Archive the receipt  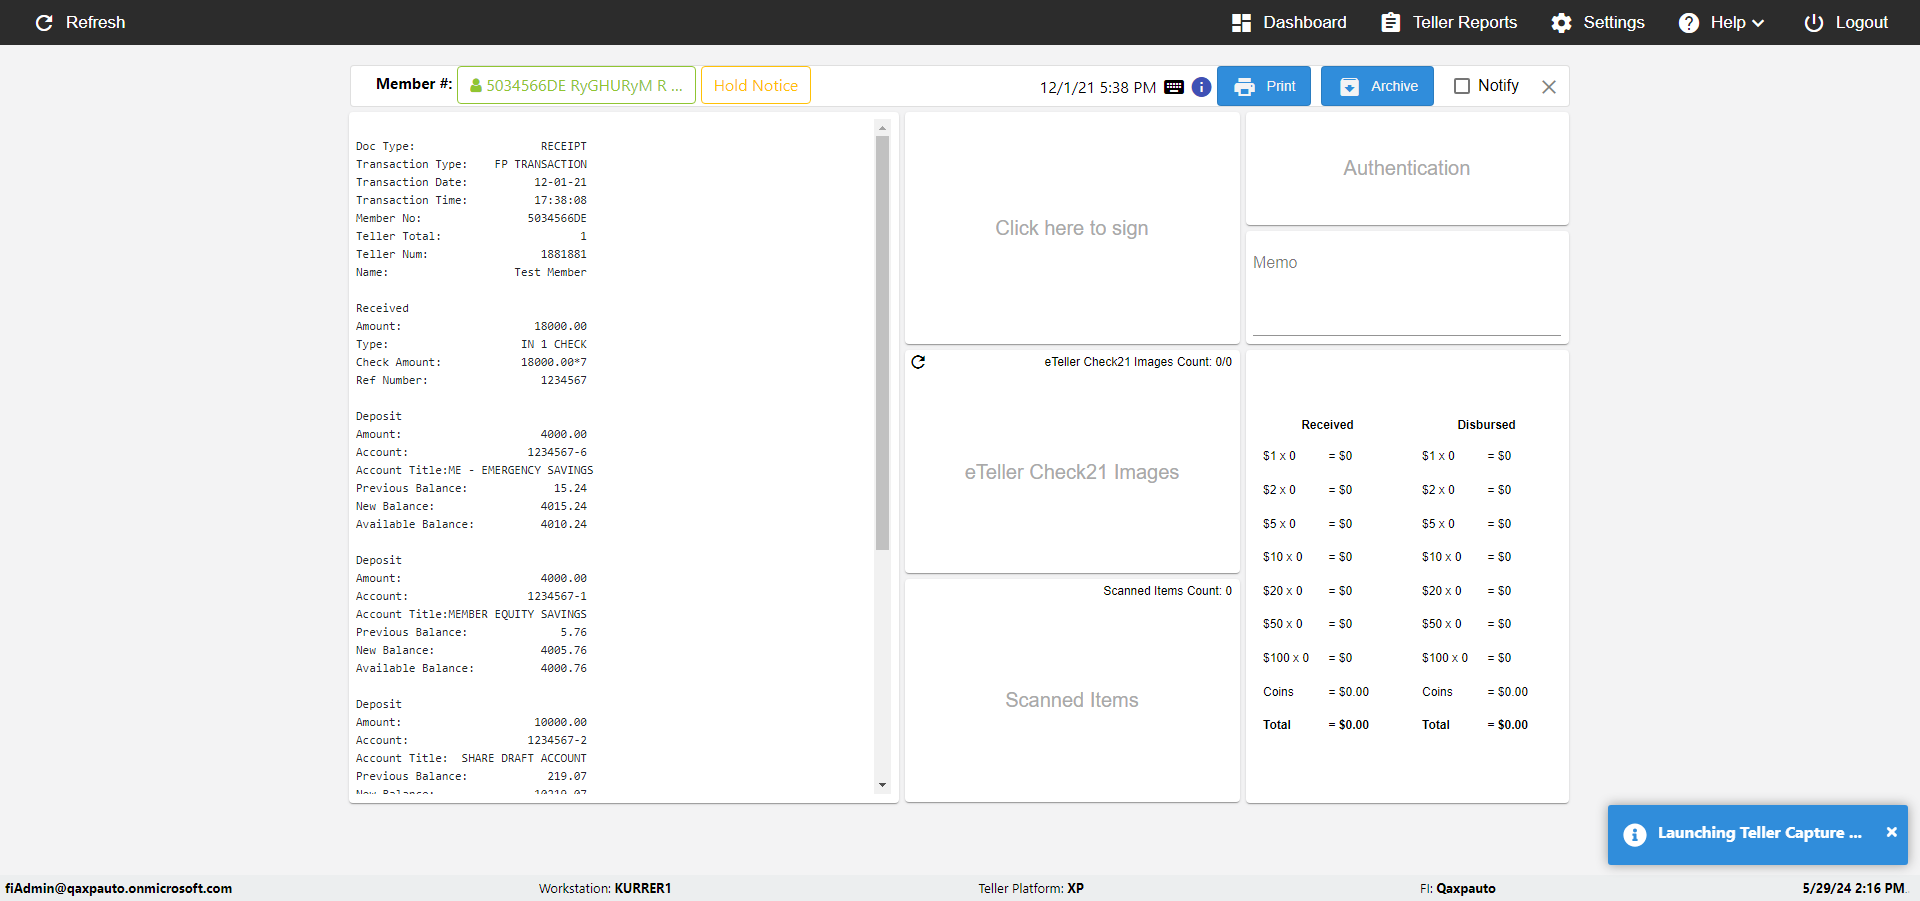click(x=1377, y=86)
